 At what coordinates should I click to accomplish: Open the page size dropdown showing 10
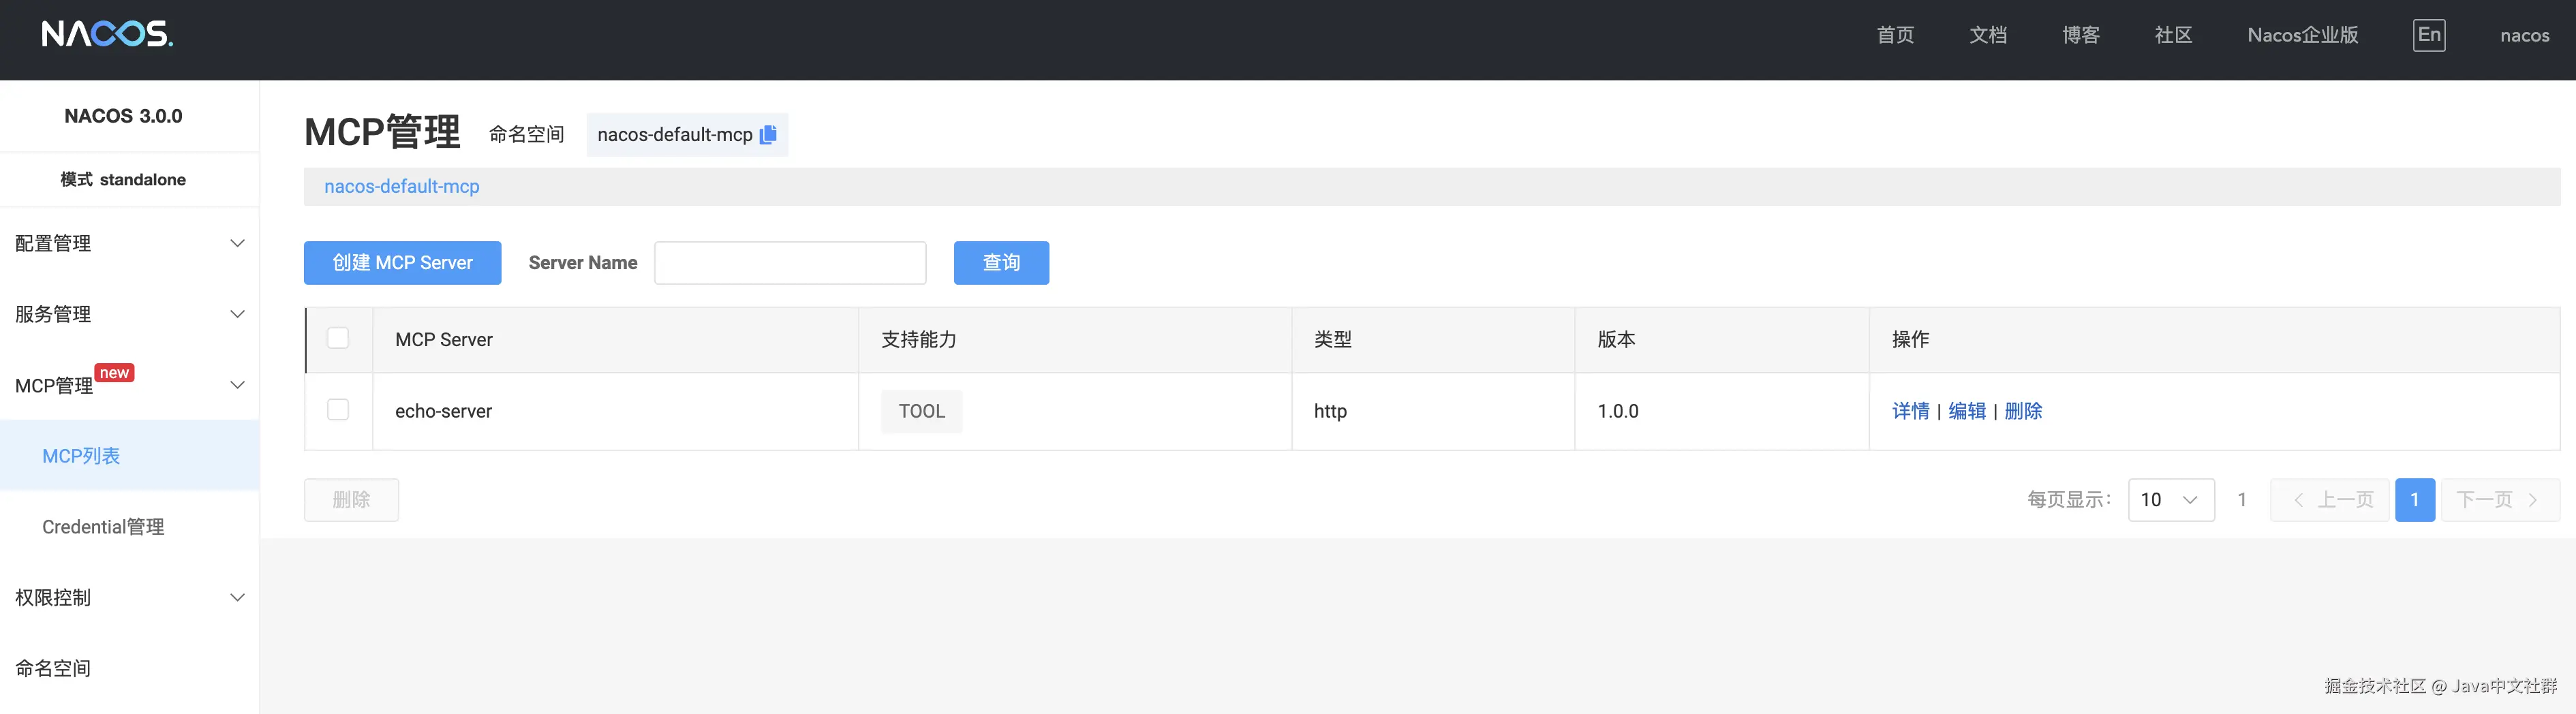click(x=2170, y=500)
